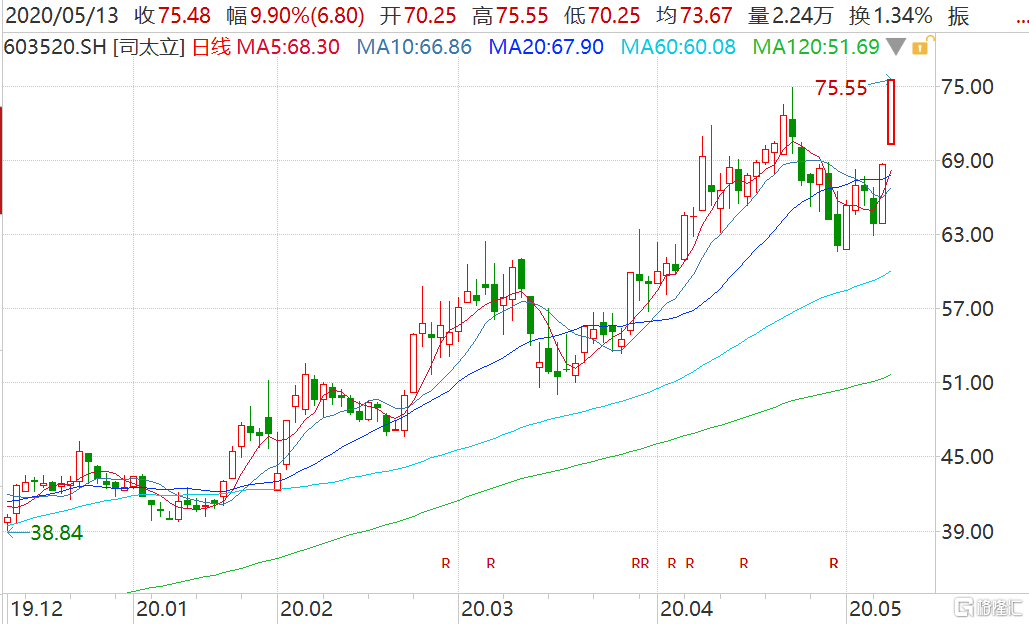Click the turnover rate 换1.34%

point(890,15)
